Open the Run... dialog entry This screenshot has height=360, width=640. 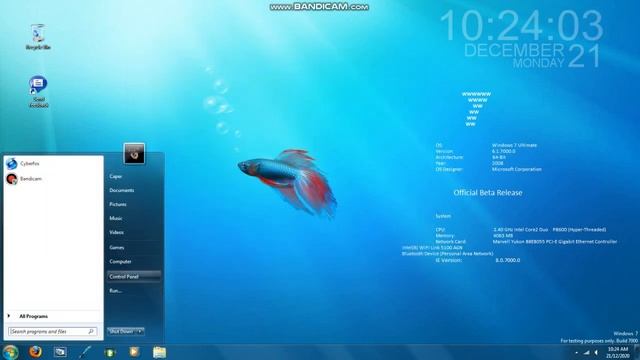tap(116, 291)
